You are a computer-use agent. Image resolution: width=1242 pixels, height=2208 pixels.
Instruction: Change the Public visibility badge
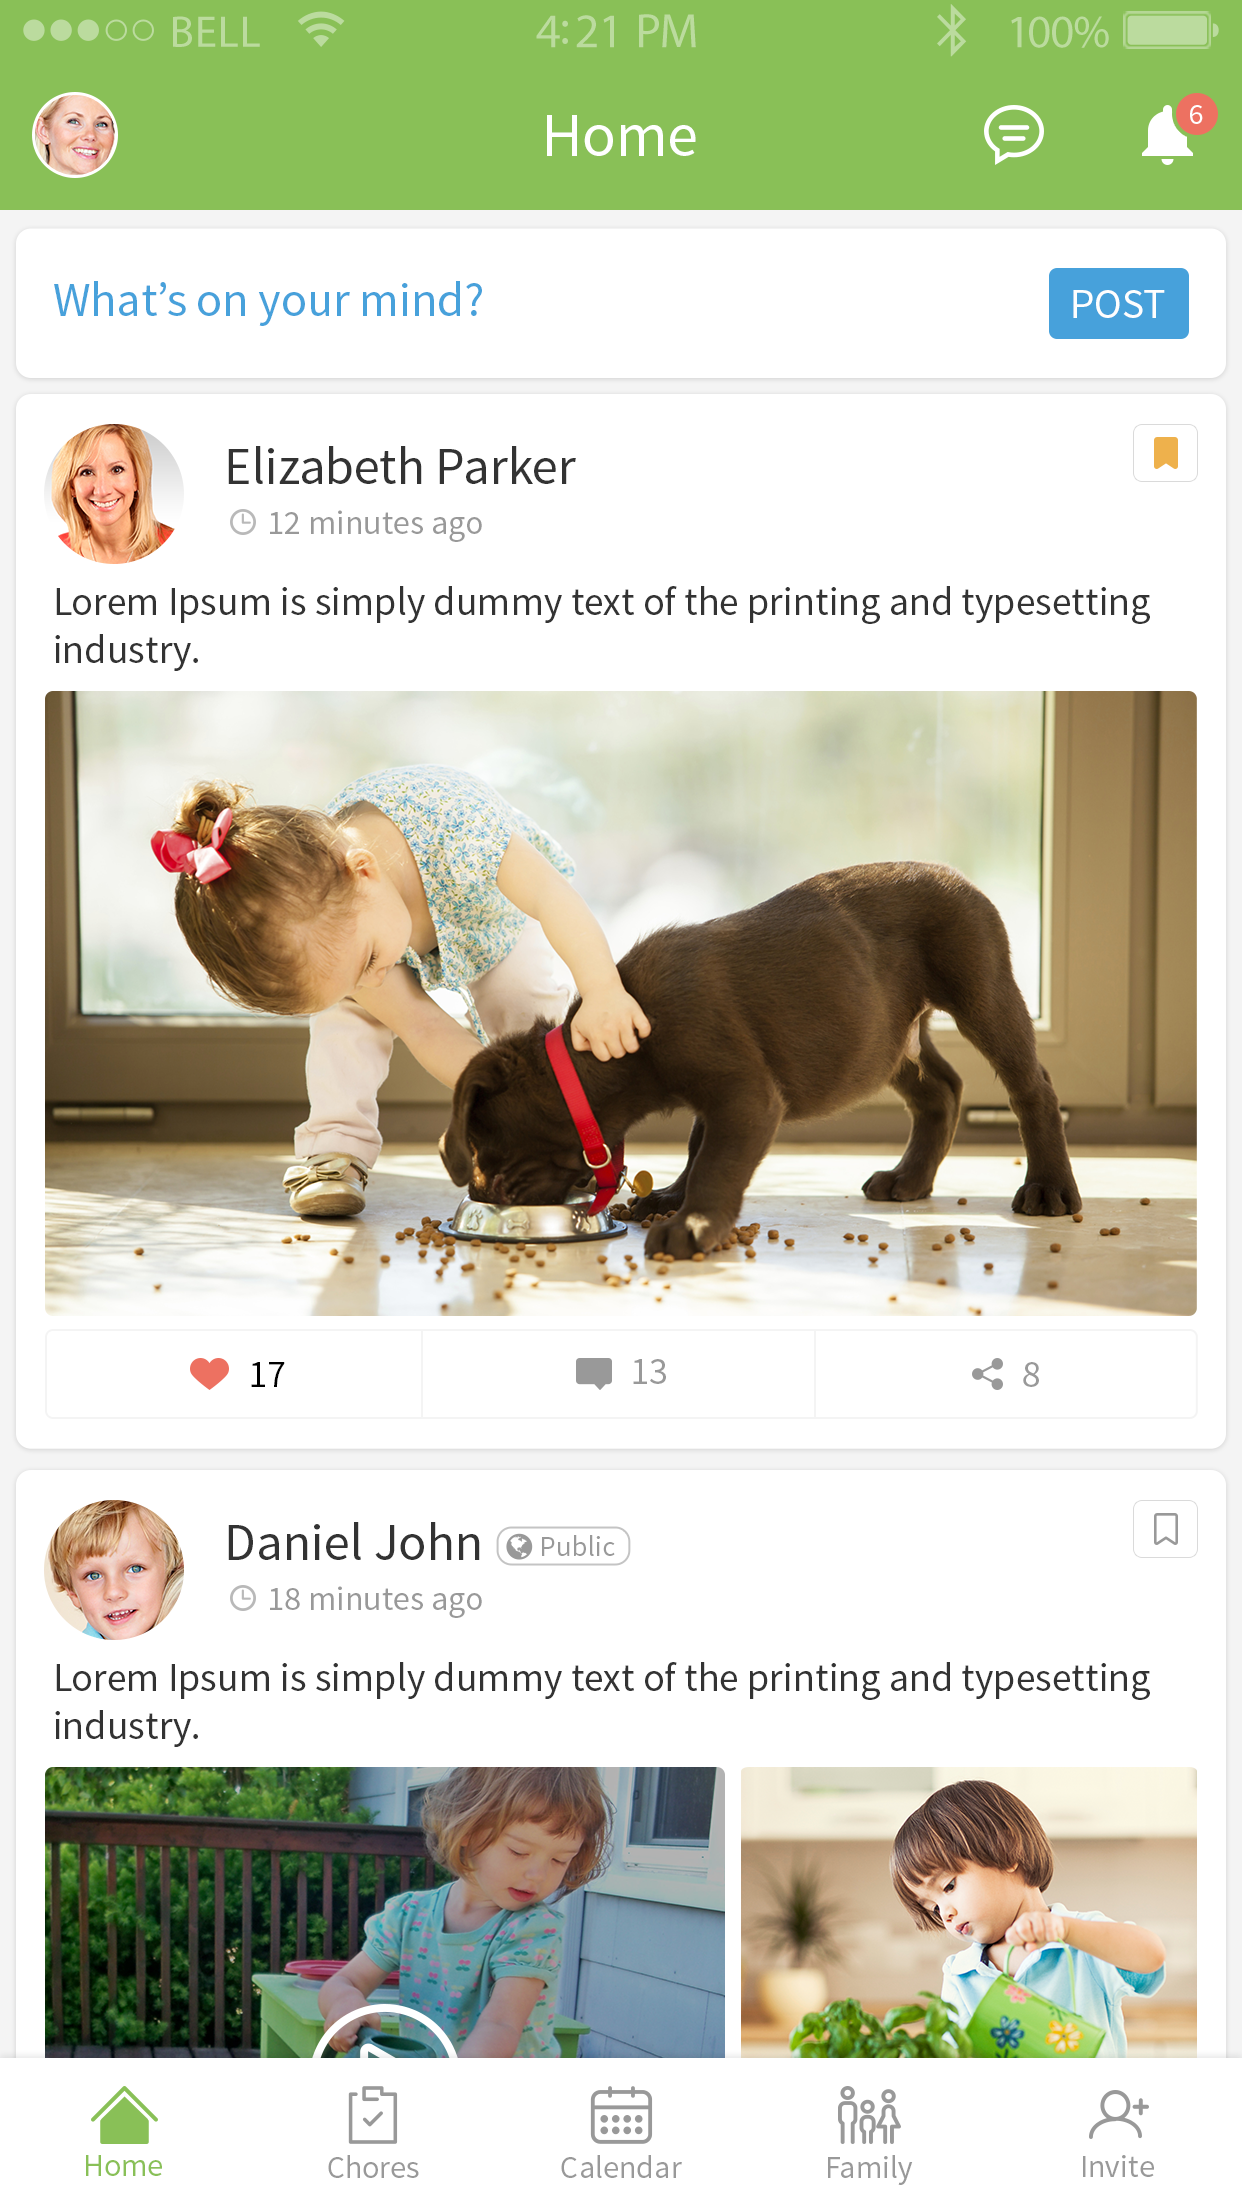pyautogui.click(x=563, y=1546)
